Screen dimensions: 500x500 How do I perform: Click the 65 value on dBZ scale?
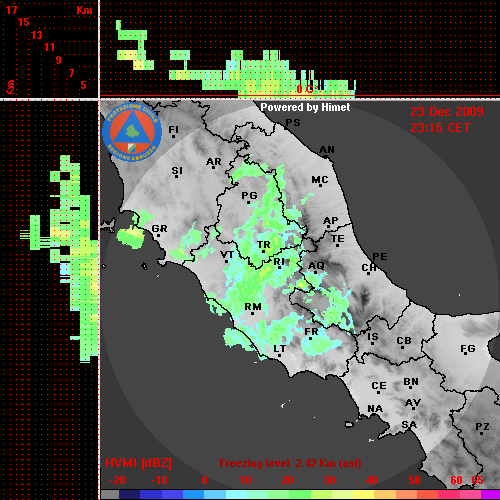(x=477, y=480)
